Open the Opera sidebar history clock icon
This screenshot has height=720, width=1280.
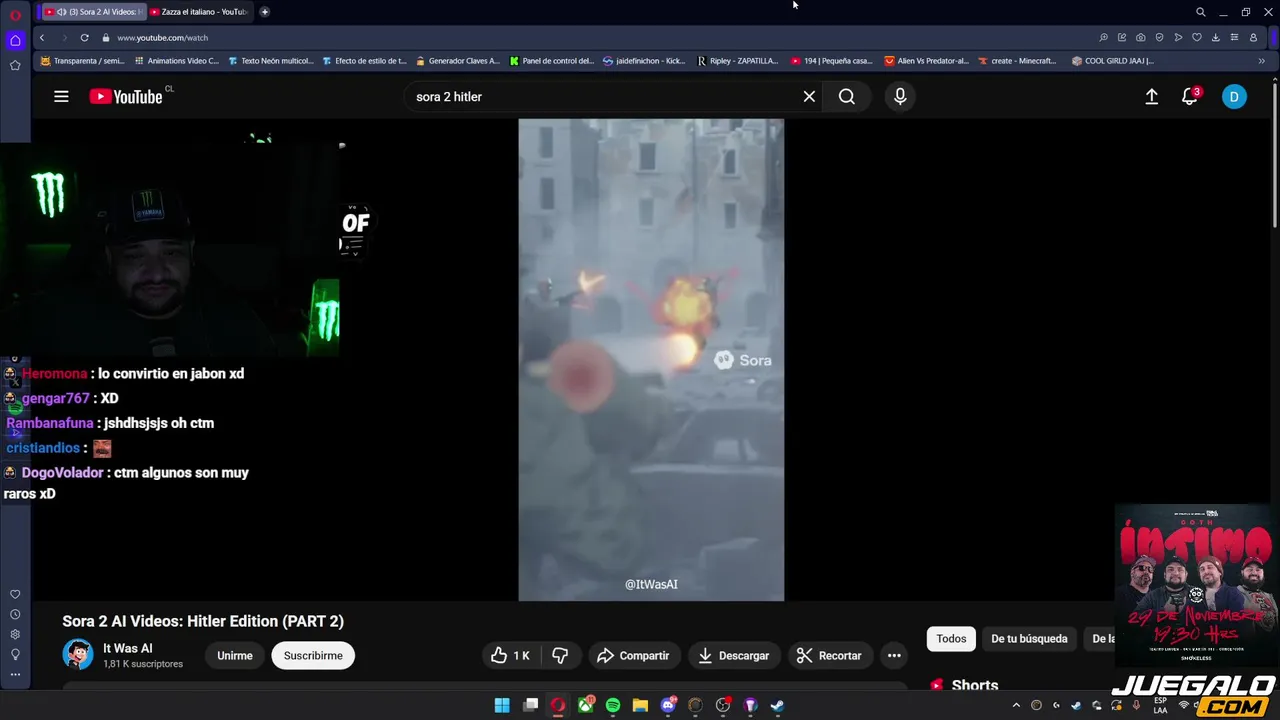tap(15, 614)
